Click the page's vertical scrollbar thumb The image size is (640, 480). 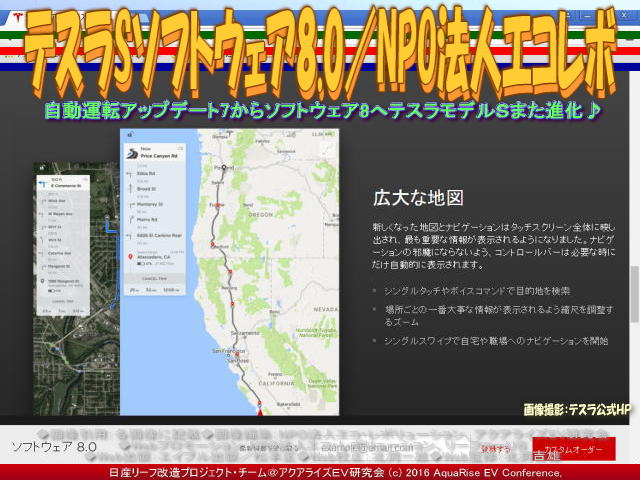(635, 294)
